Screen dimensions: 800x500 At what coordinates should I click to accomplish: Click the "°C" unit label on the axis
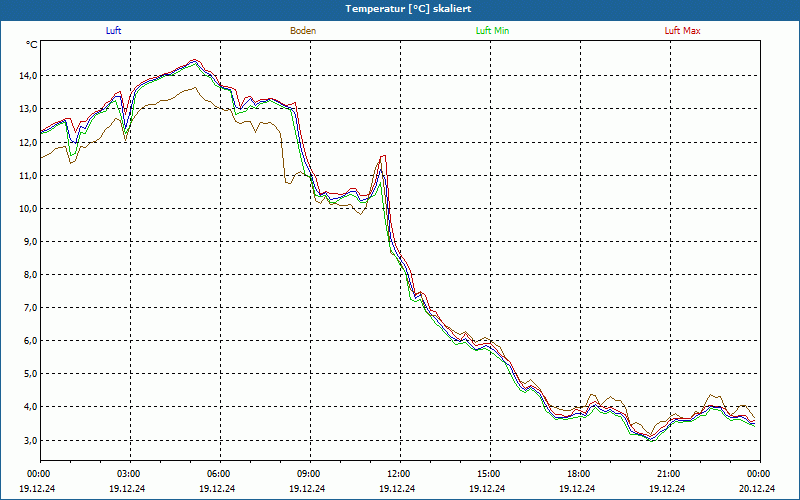(x=32, y=45)
